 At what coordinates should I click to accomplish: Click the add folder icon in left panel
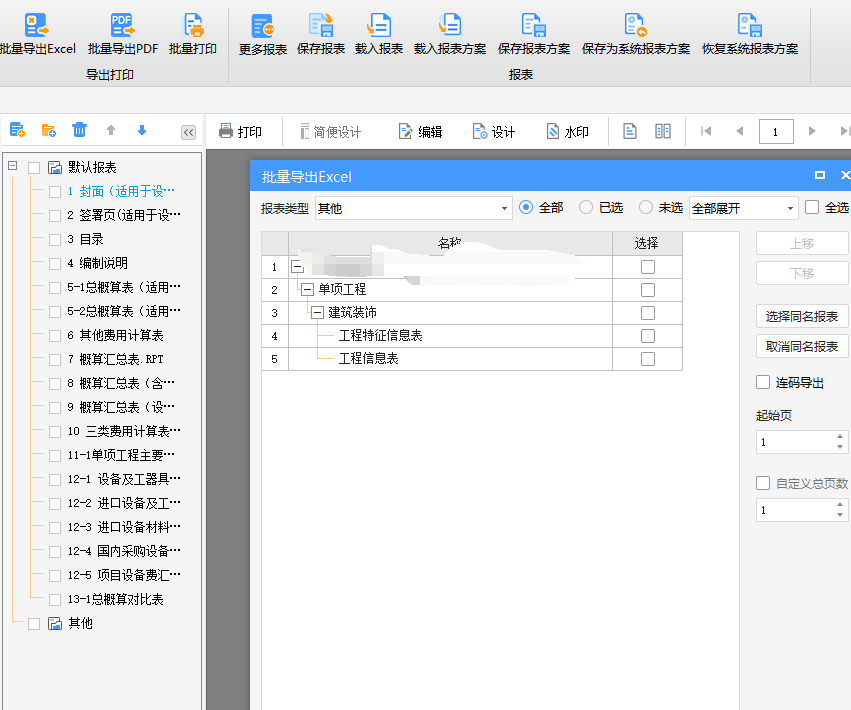point(49,130)
